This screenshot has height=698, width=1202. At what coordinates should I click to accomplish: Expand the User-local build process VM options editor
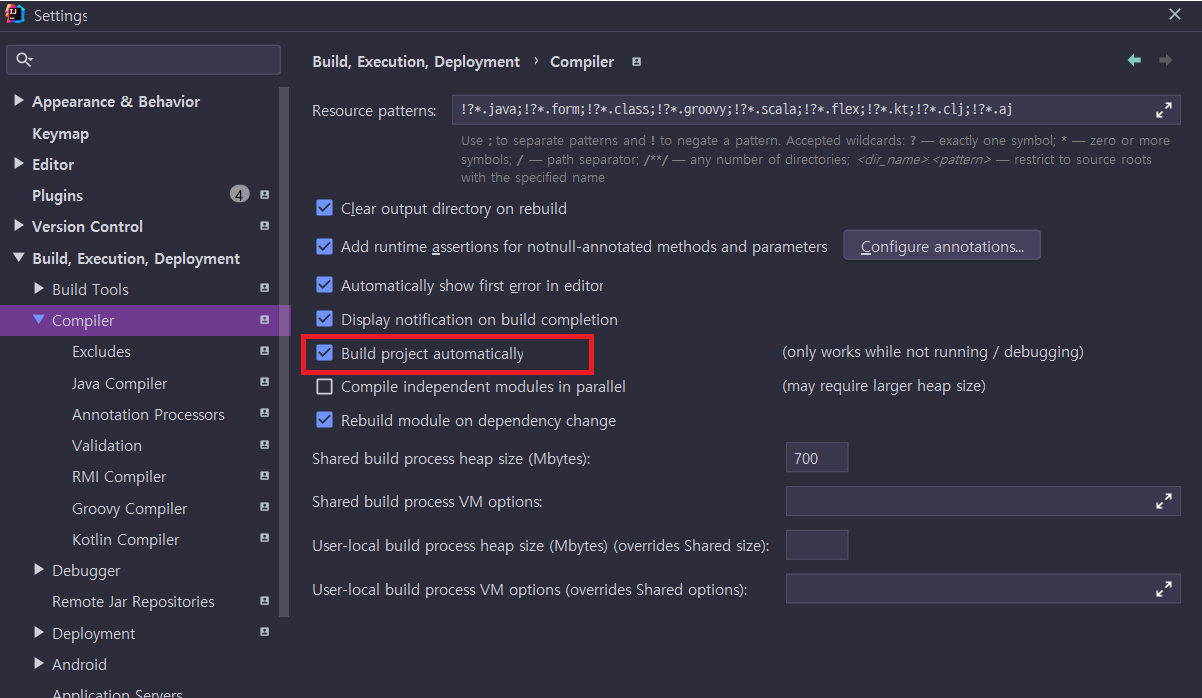(1164, 588)
